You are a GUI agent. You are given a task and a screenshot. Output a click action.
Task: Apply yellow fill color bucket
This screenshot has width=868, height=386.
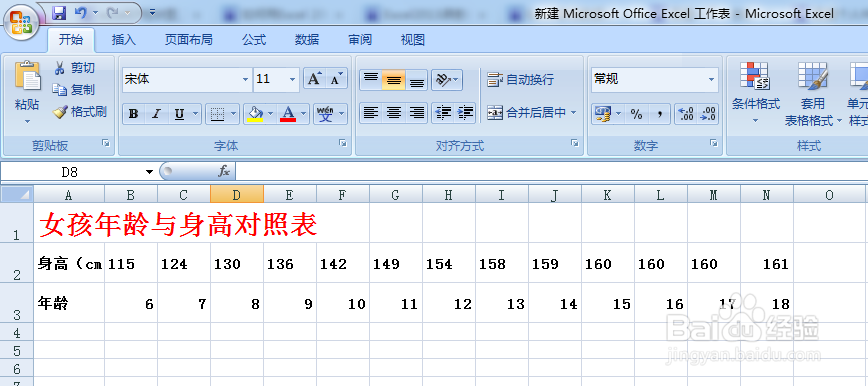click(255, 114)
